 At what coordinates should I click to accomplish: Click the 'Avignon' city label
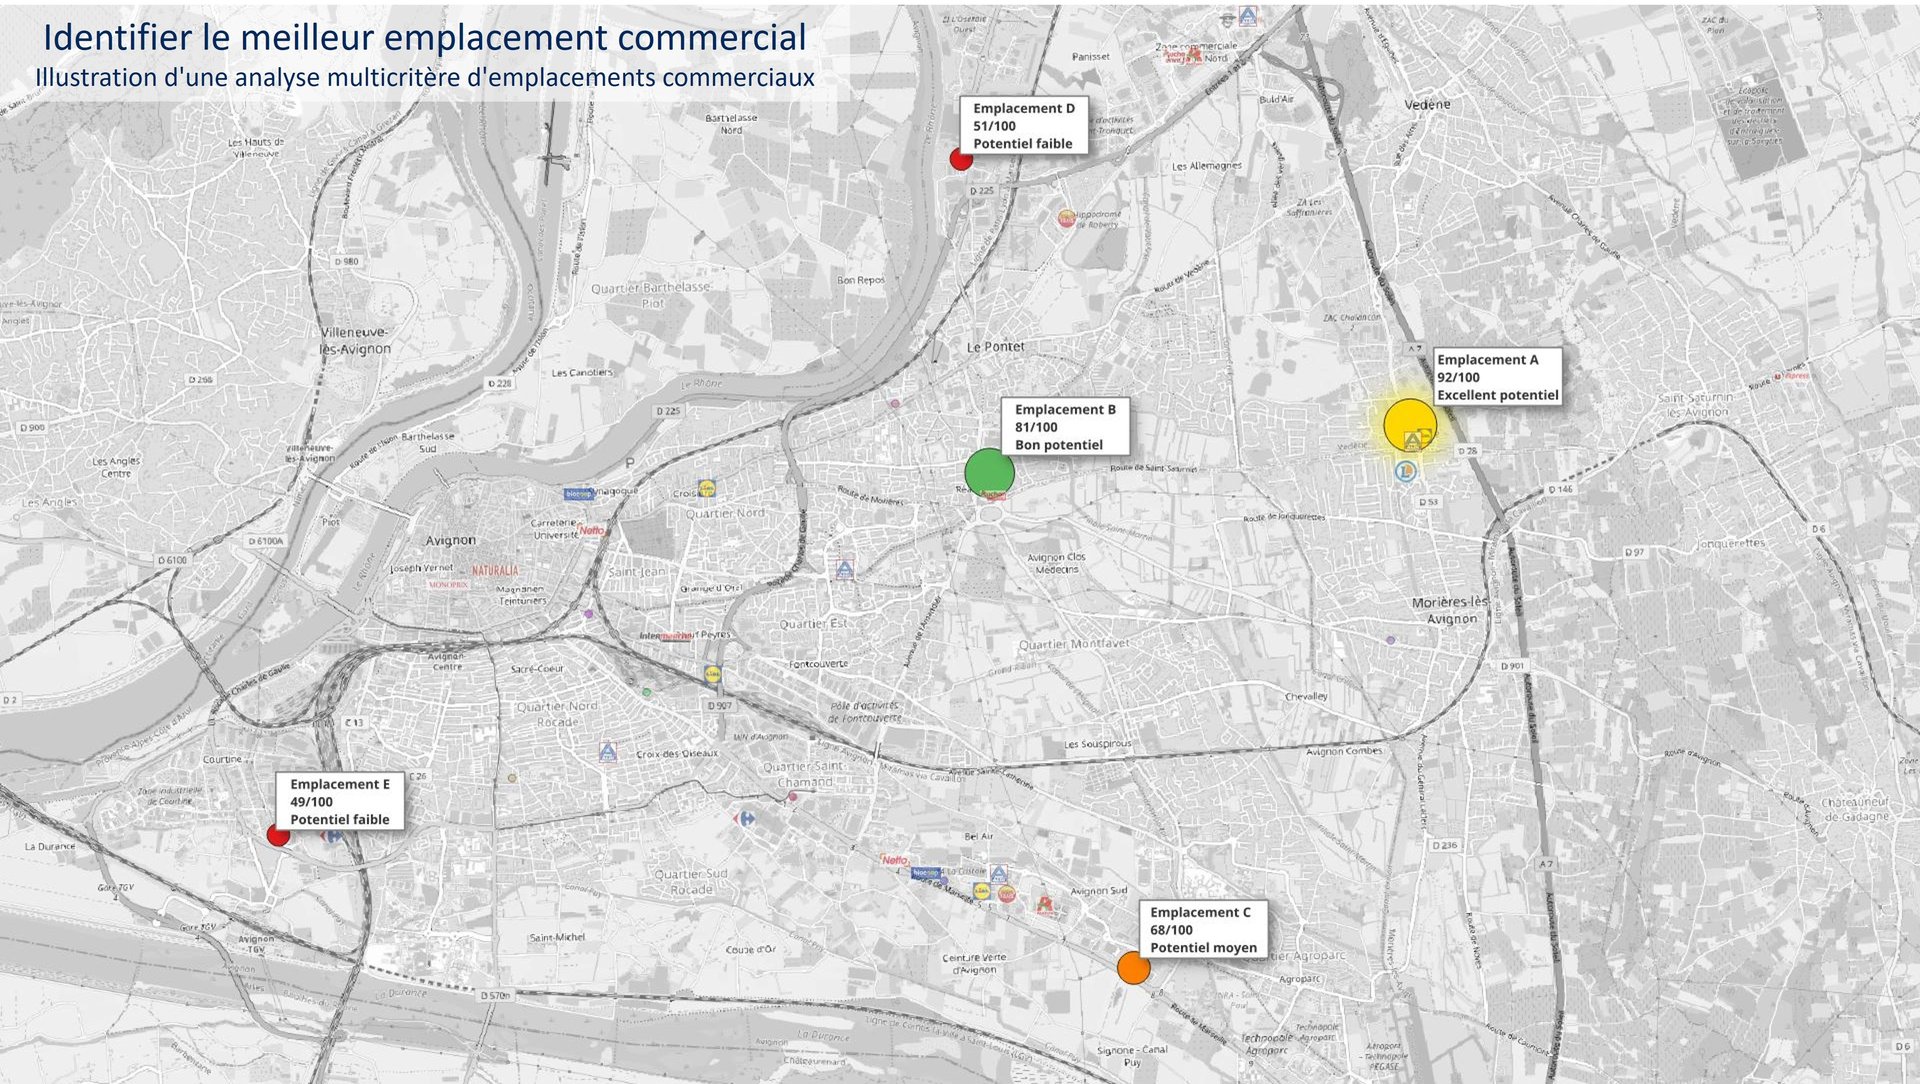coord(451,540)
